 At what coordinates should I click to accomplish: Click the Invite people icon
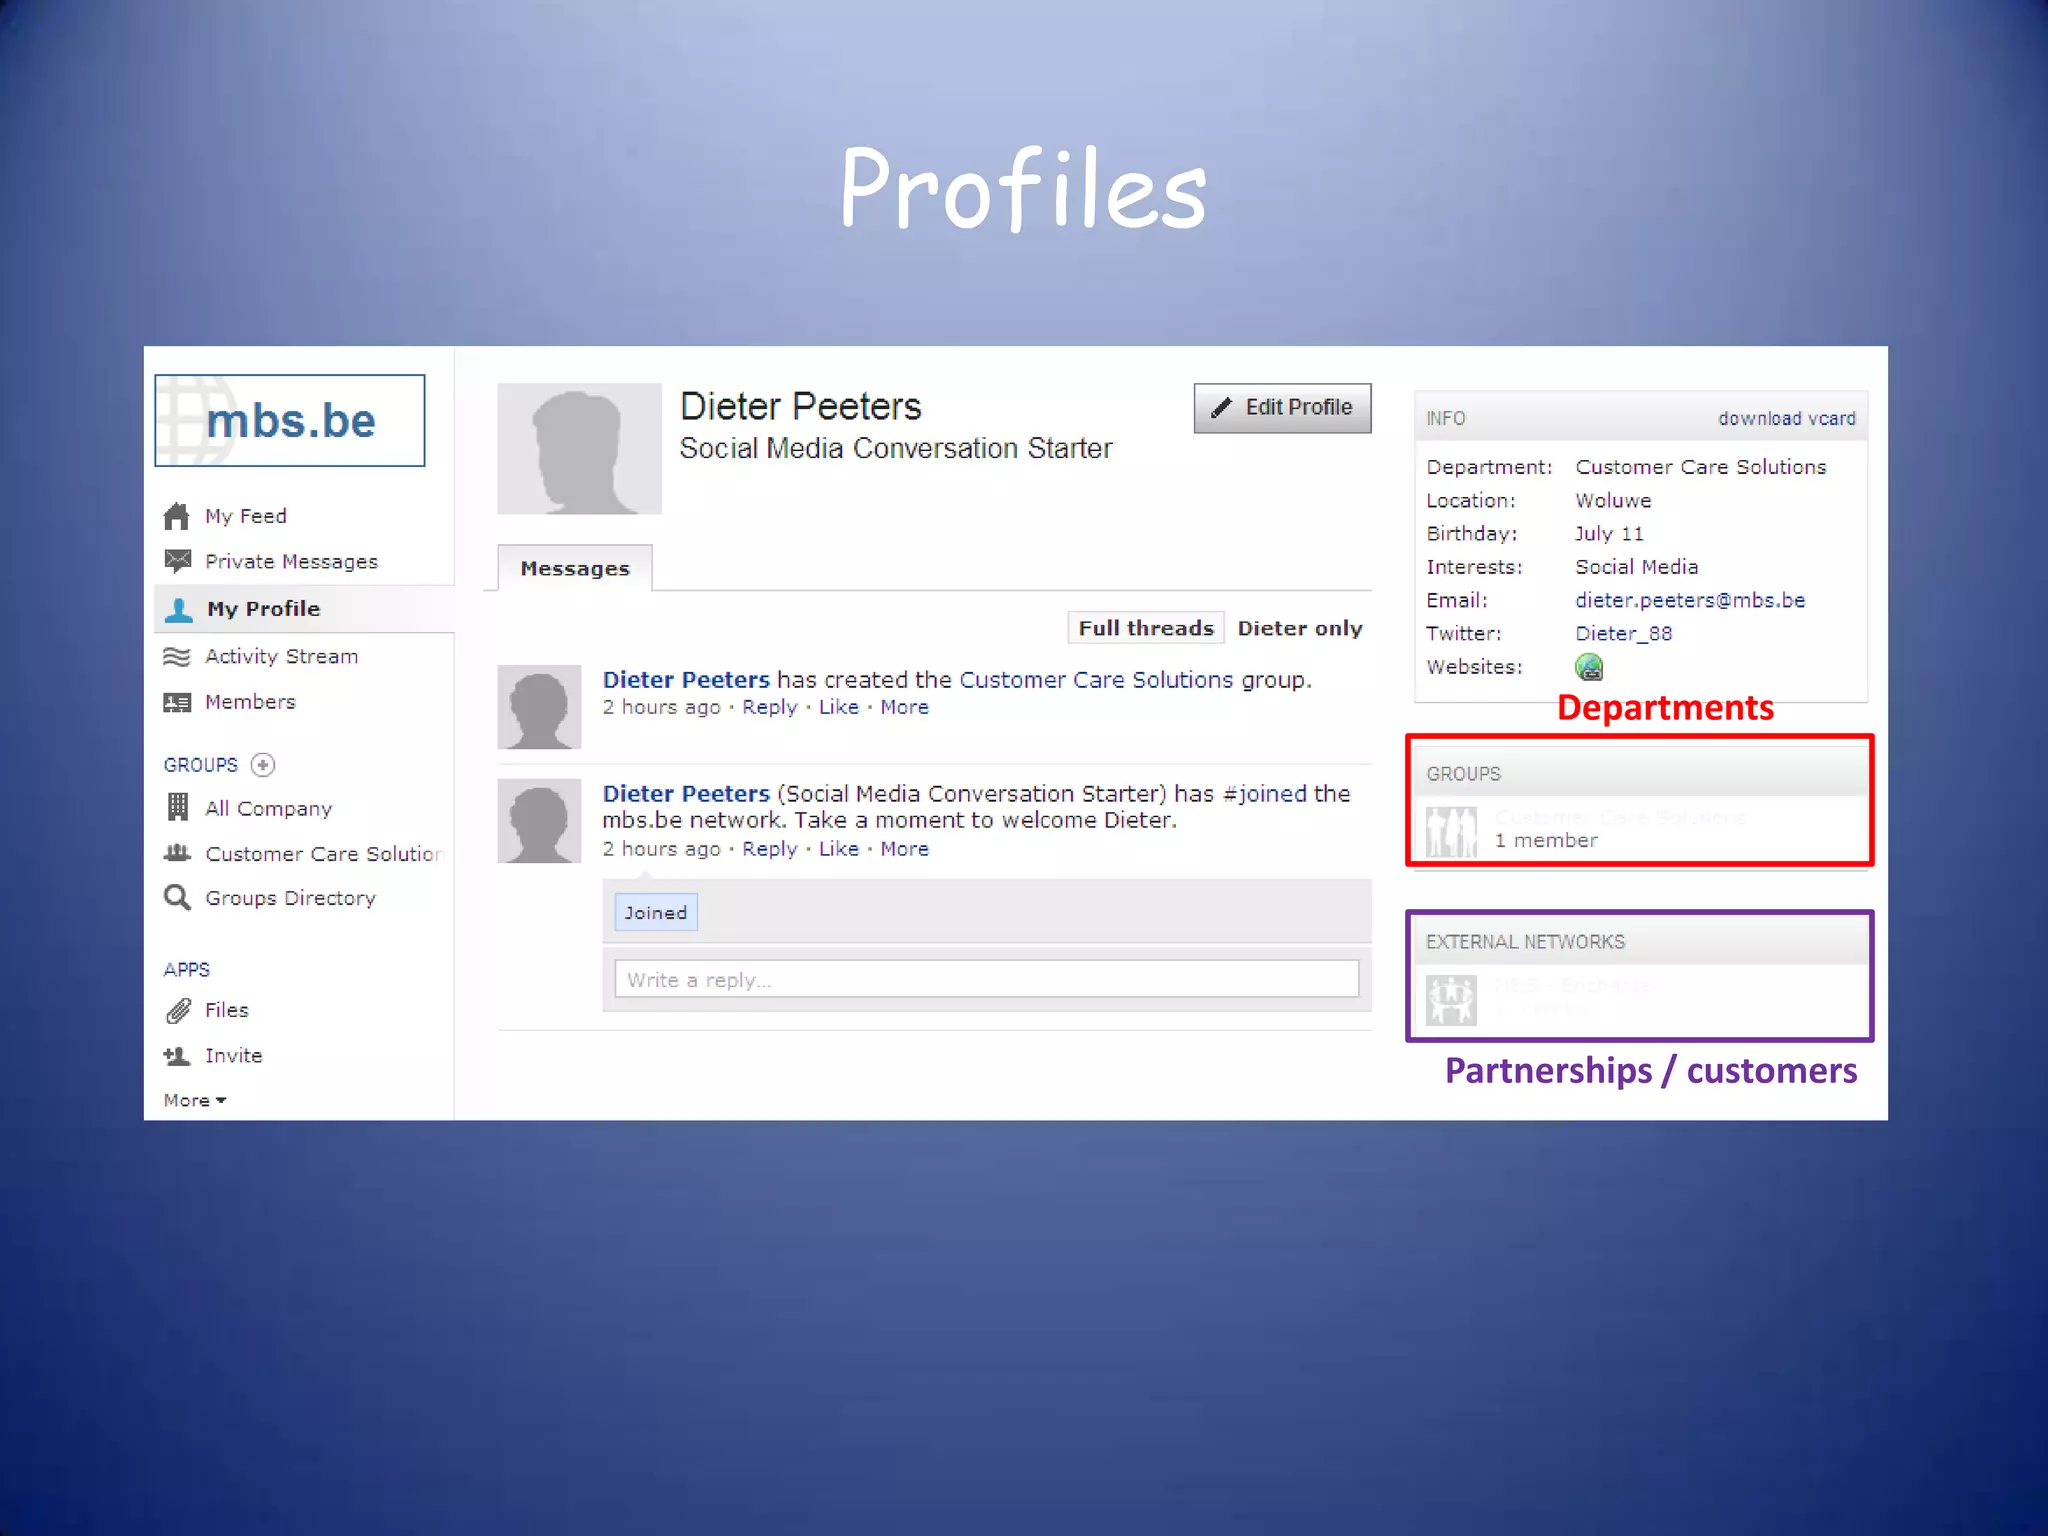[x=177, y=1055]
